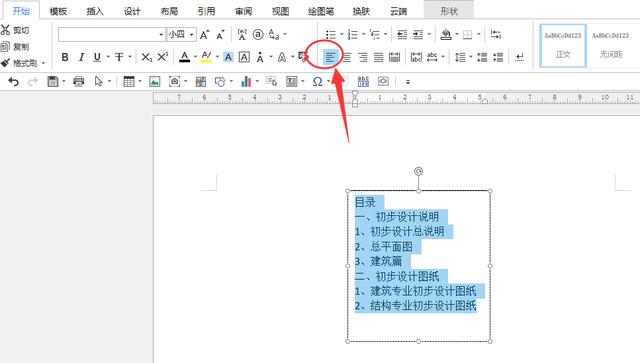
Task: Click the yellow text highlight color
Action: pyautogui.click(x=207, y=57)
